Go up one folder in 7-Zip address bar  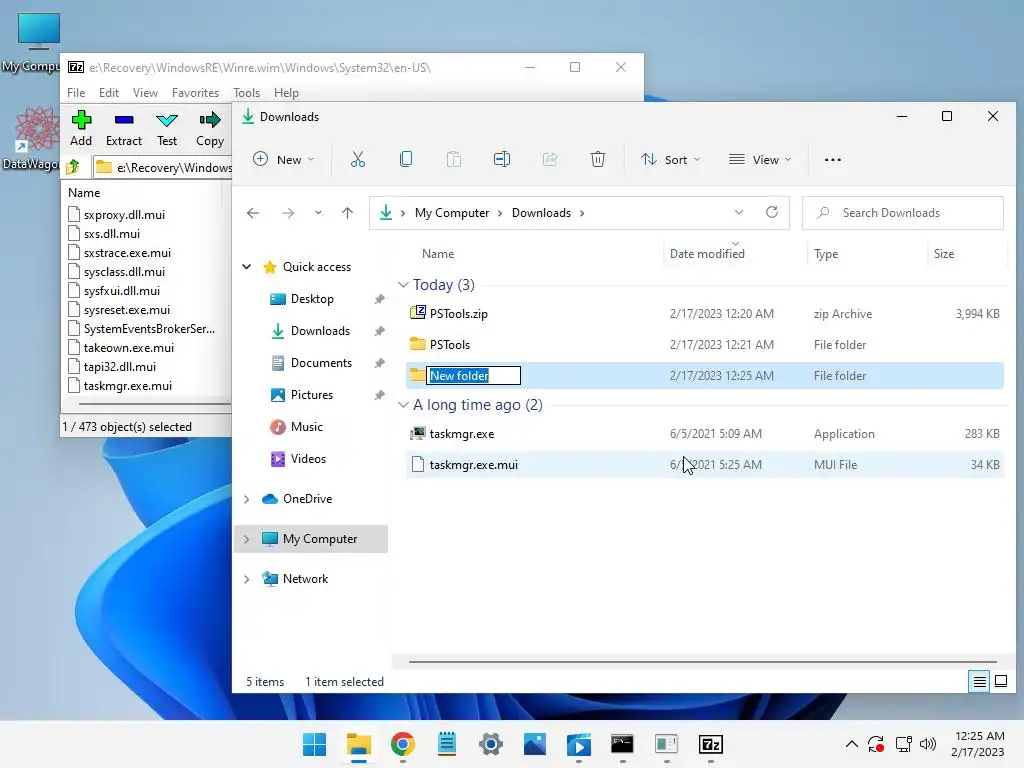[73, 167]
